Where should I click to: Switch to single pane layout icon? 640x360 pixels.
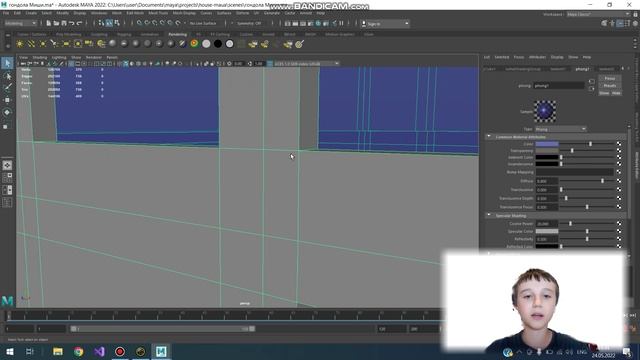pyautogui.click(x=7, y=165)
